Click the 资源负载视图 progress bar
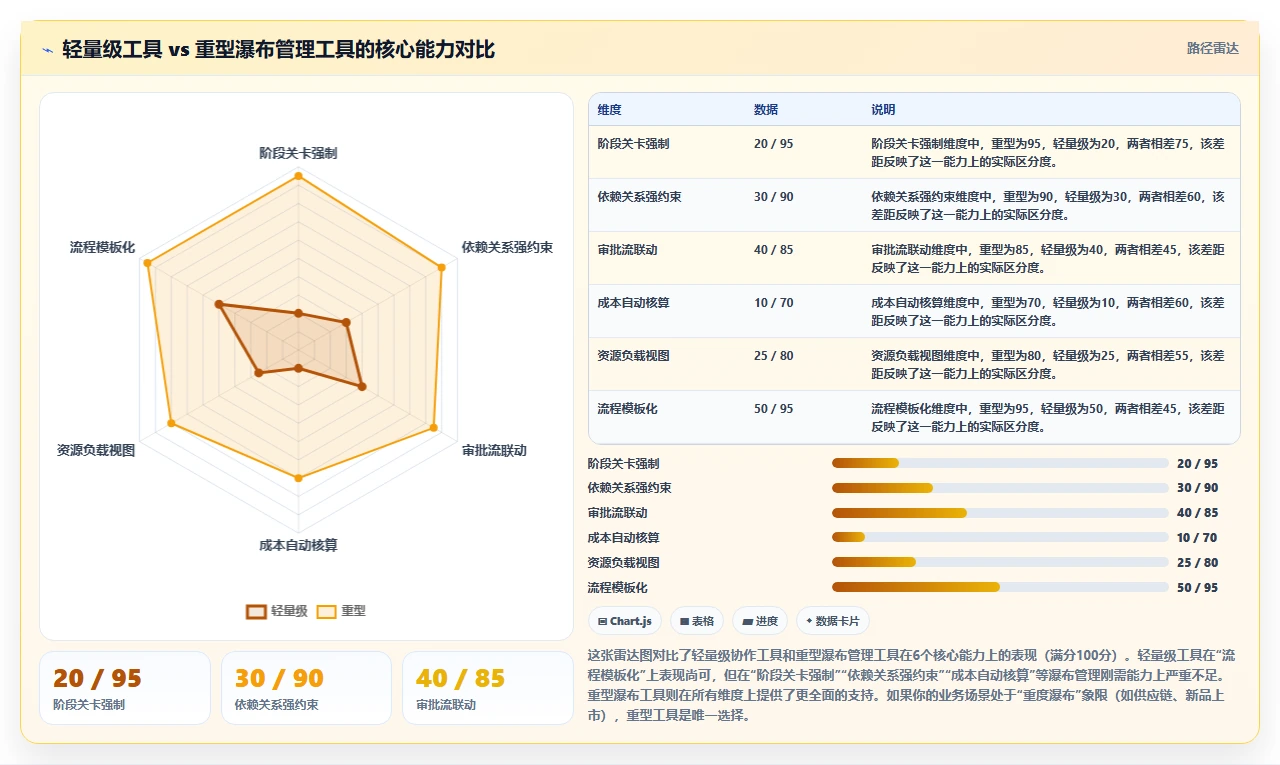 tap(1000, 562)
